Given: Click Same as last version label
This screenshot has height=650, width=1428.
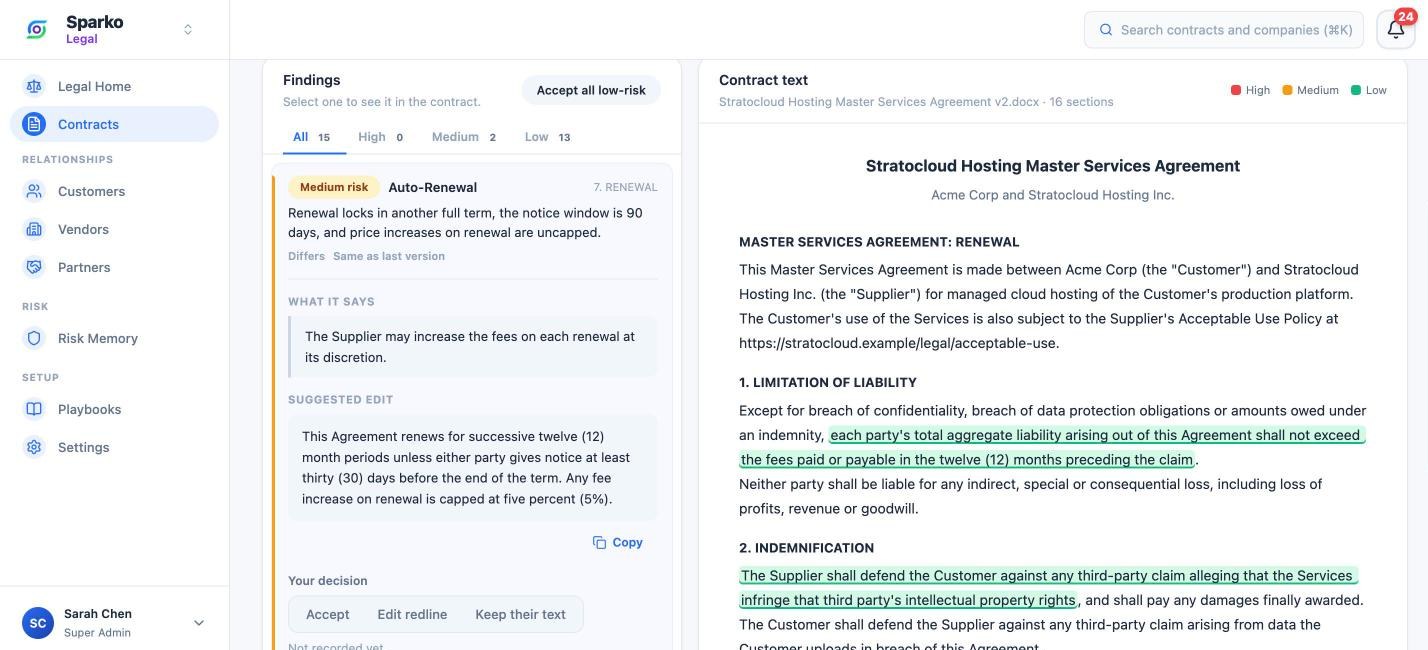Looking at the screenshot, I should point(389,256).
